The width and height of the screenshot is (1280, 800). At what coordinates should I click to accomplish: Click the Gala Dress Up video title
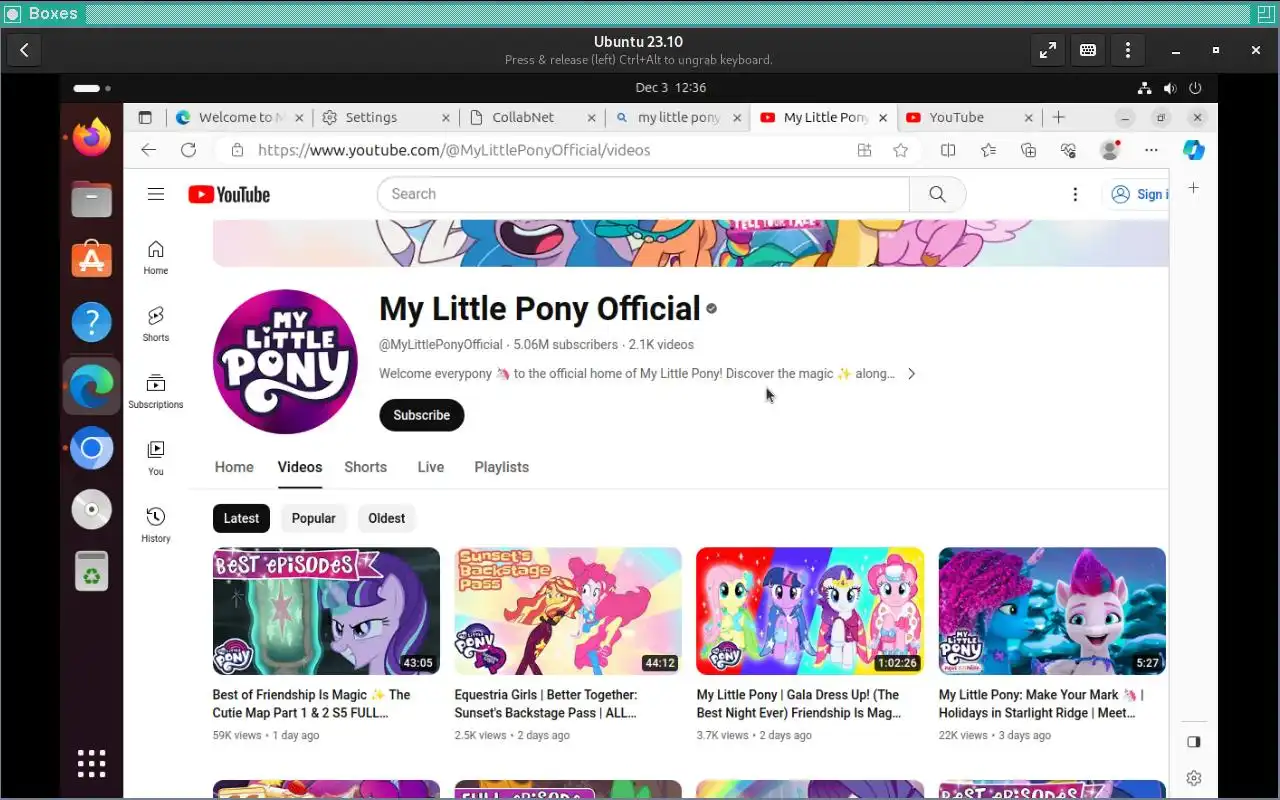coord(798,704)
